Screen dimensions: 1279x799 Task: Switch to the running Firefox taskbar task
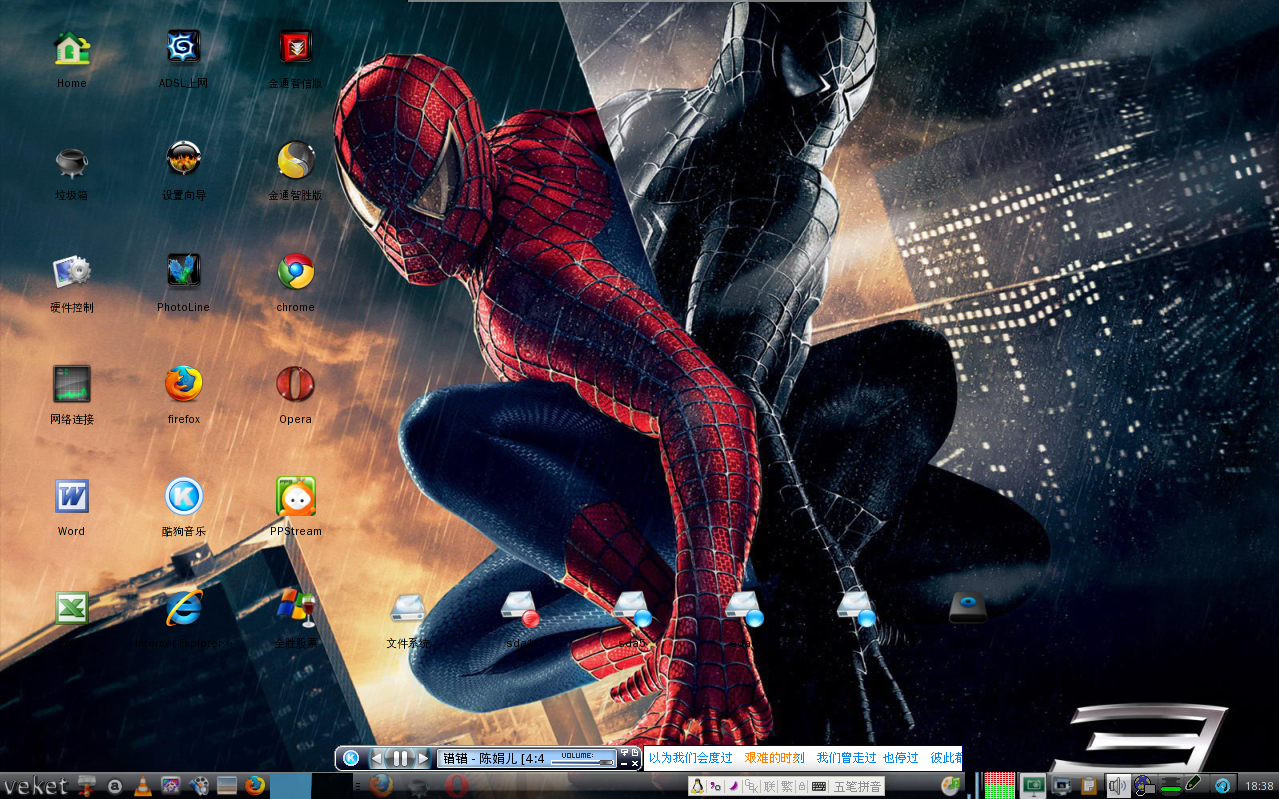(381, 786)
